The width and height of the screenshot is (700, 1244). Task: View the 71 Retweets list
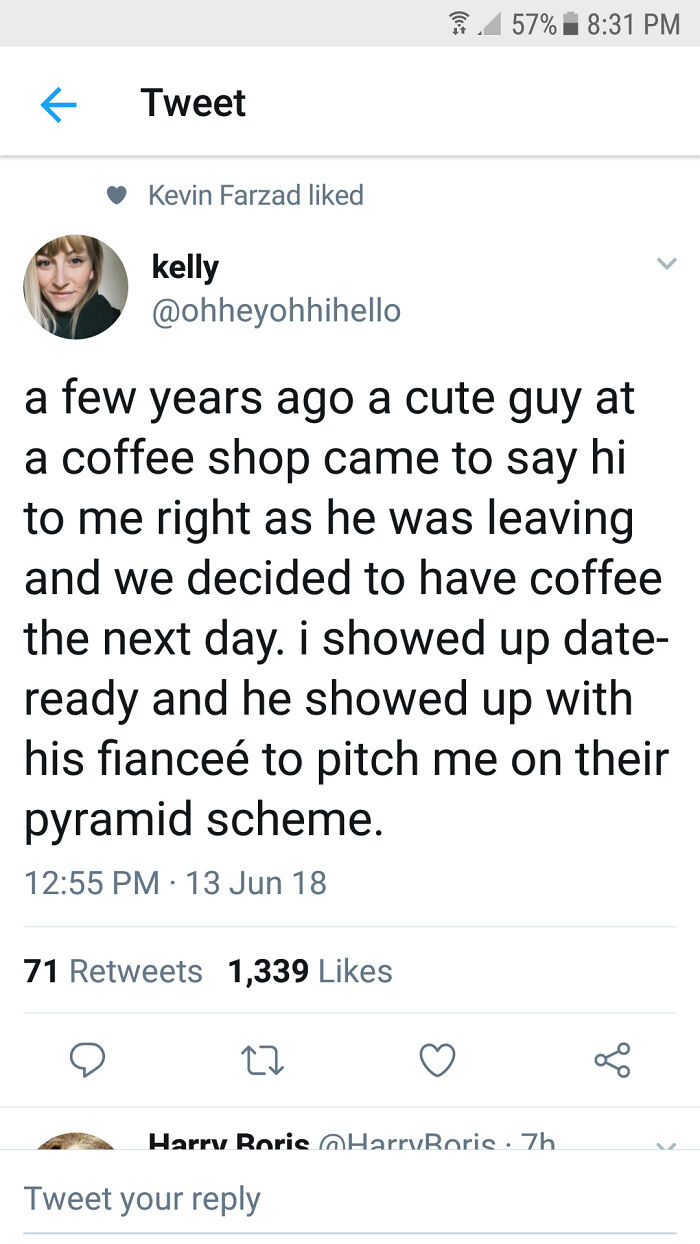point(113,970)
